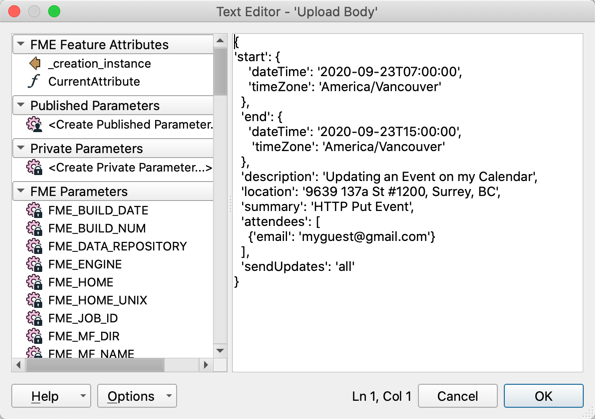Image resolution: width=595 pixels, height=419 pixels.
Task: Click the CurrentAttribute function icon
Action: (x=34, y=81)
